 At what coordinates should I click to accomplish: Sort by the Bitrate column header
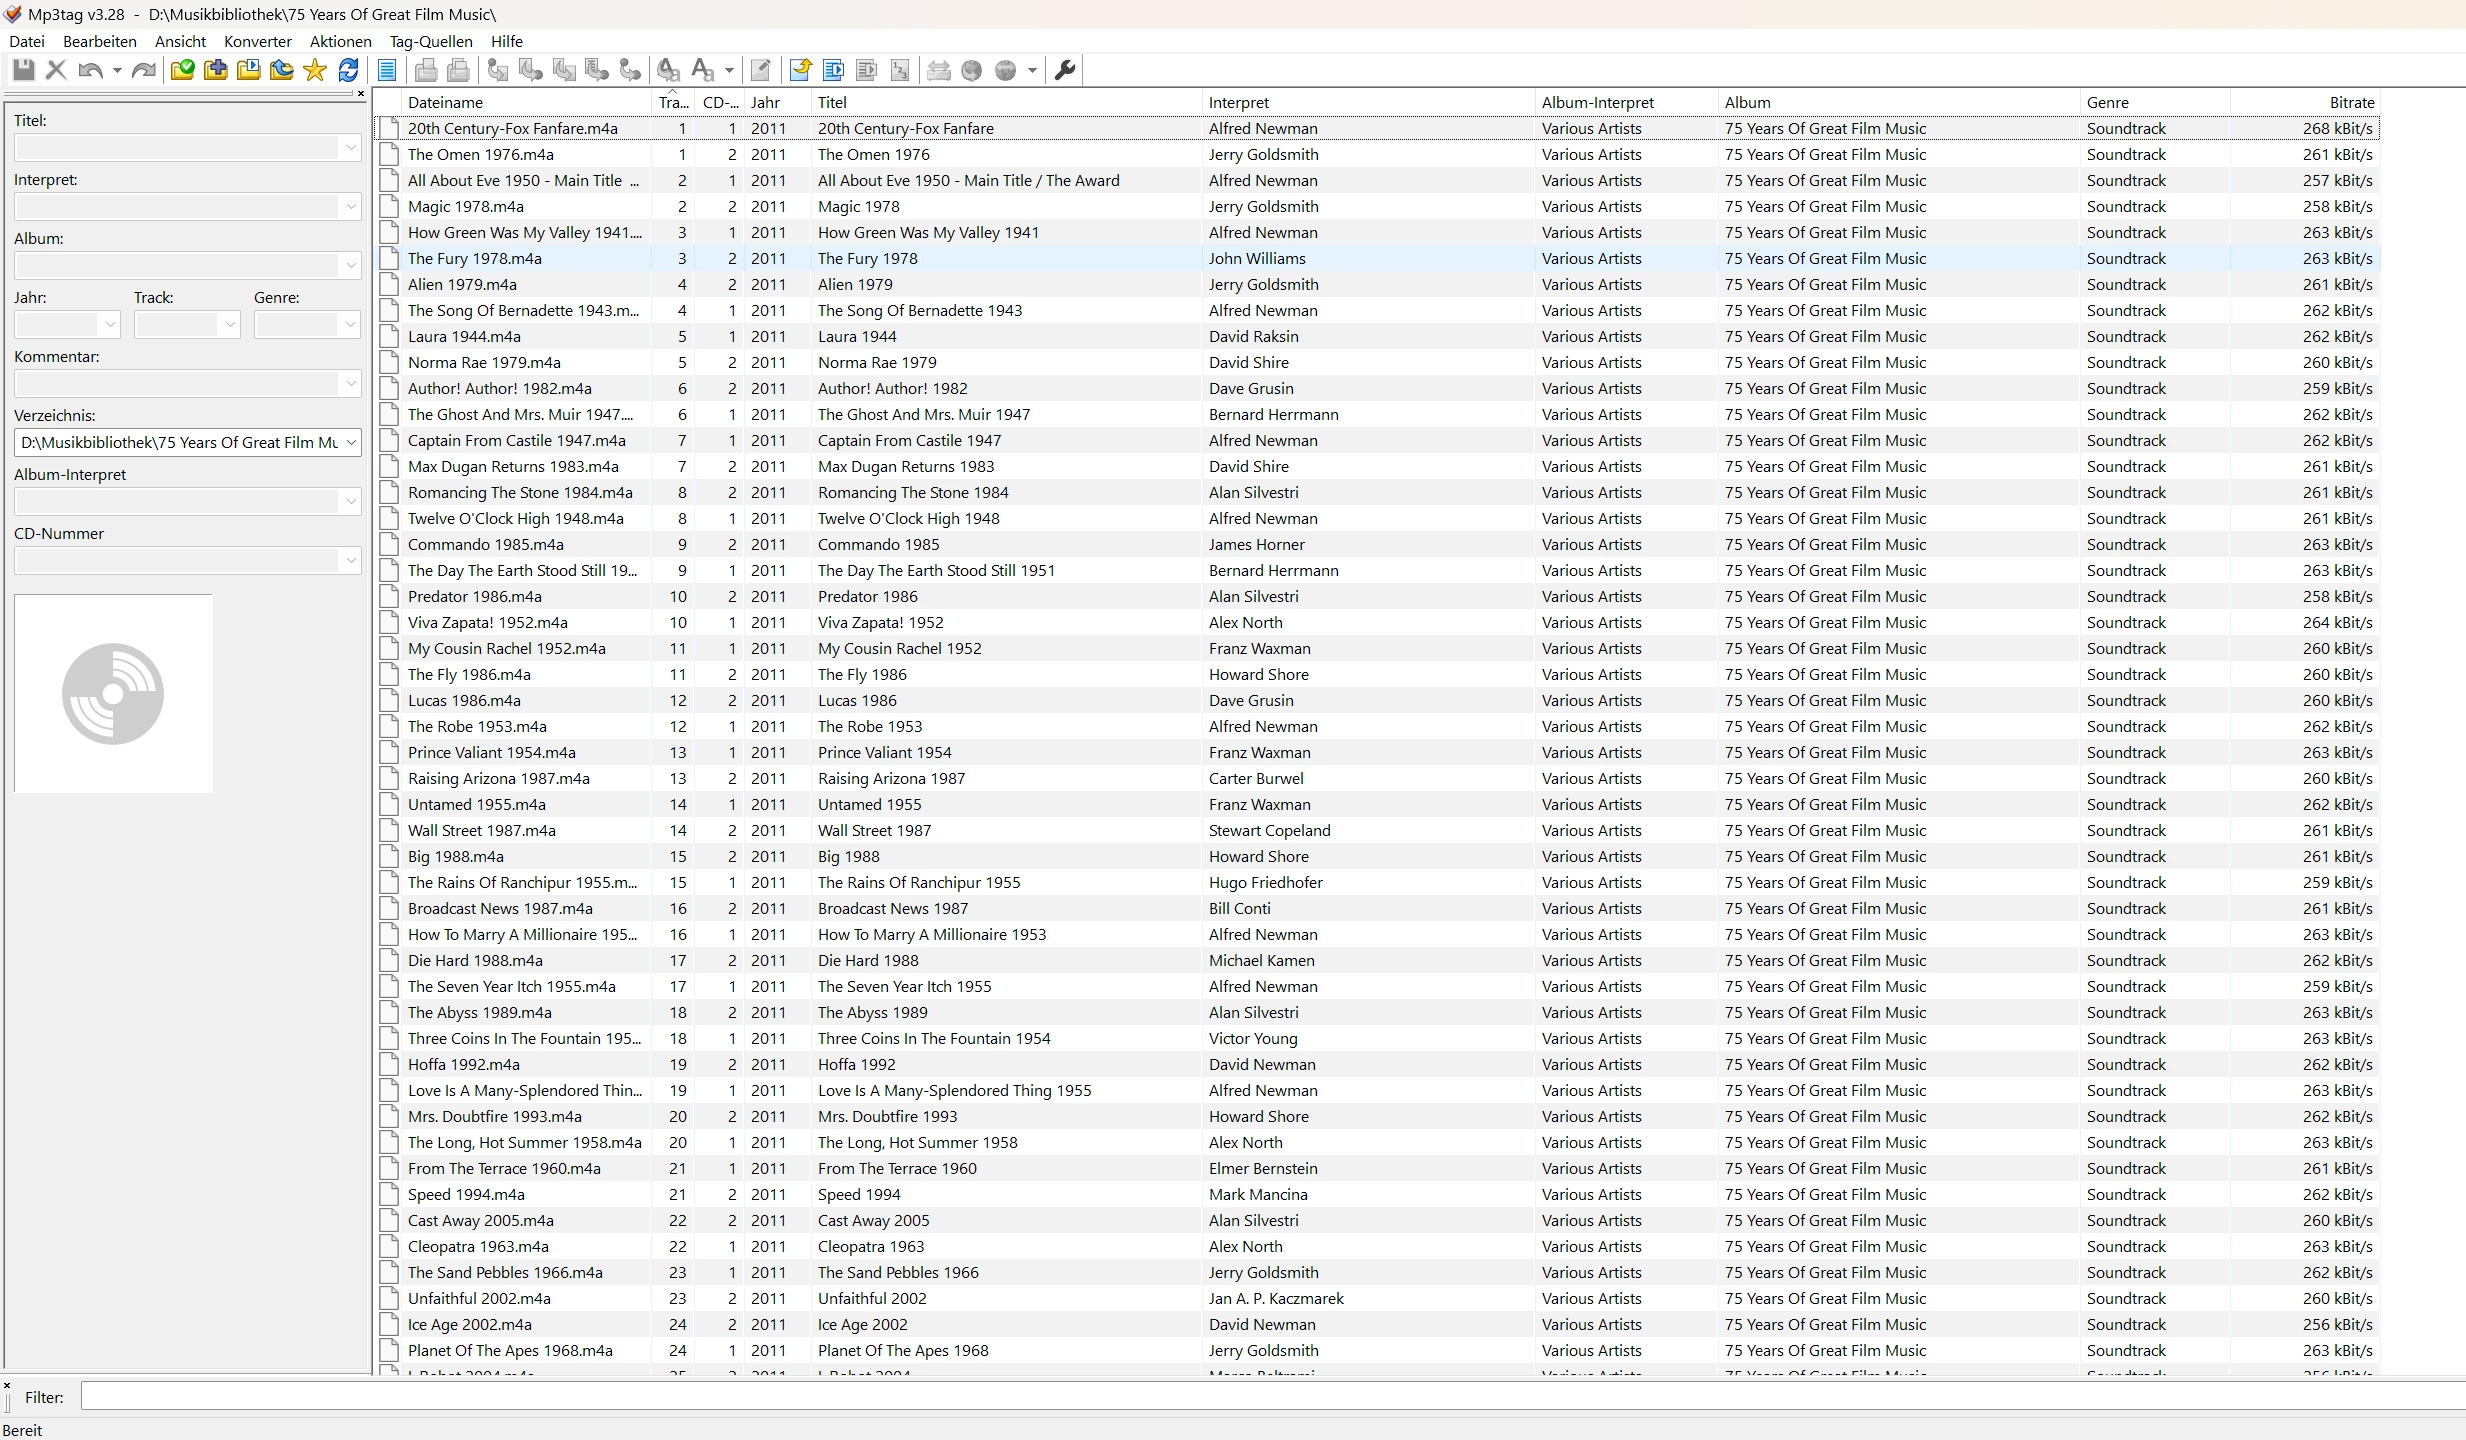2305,102
